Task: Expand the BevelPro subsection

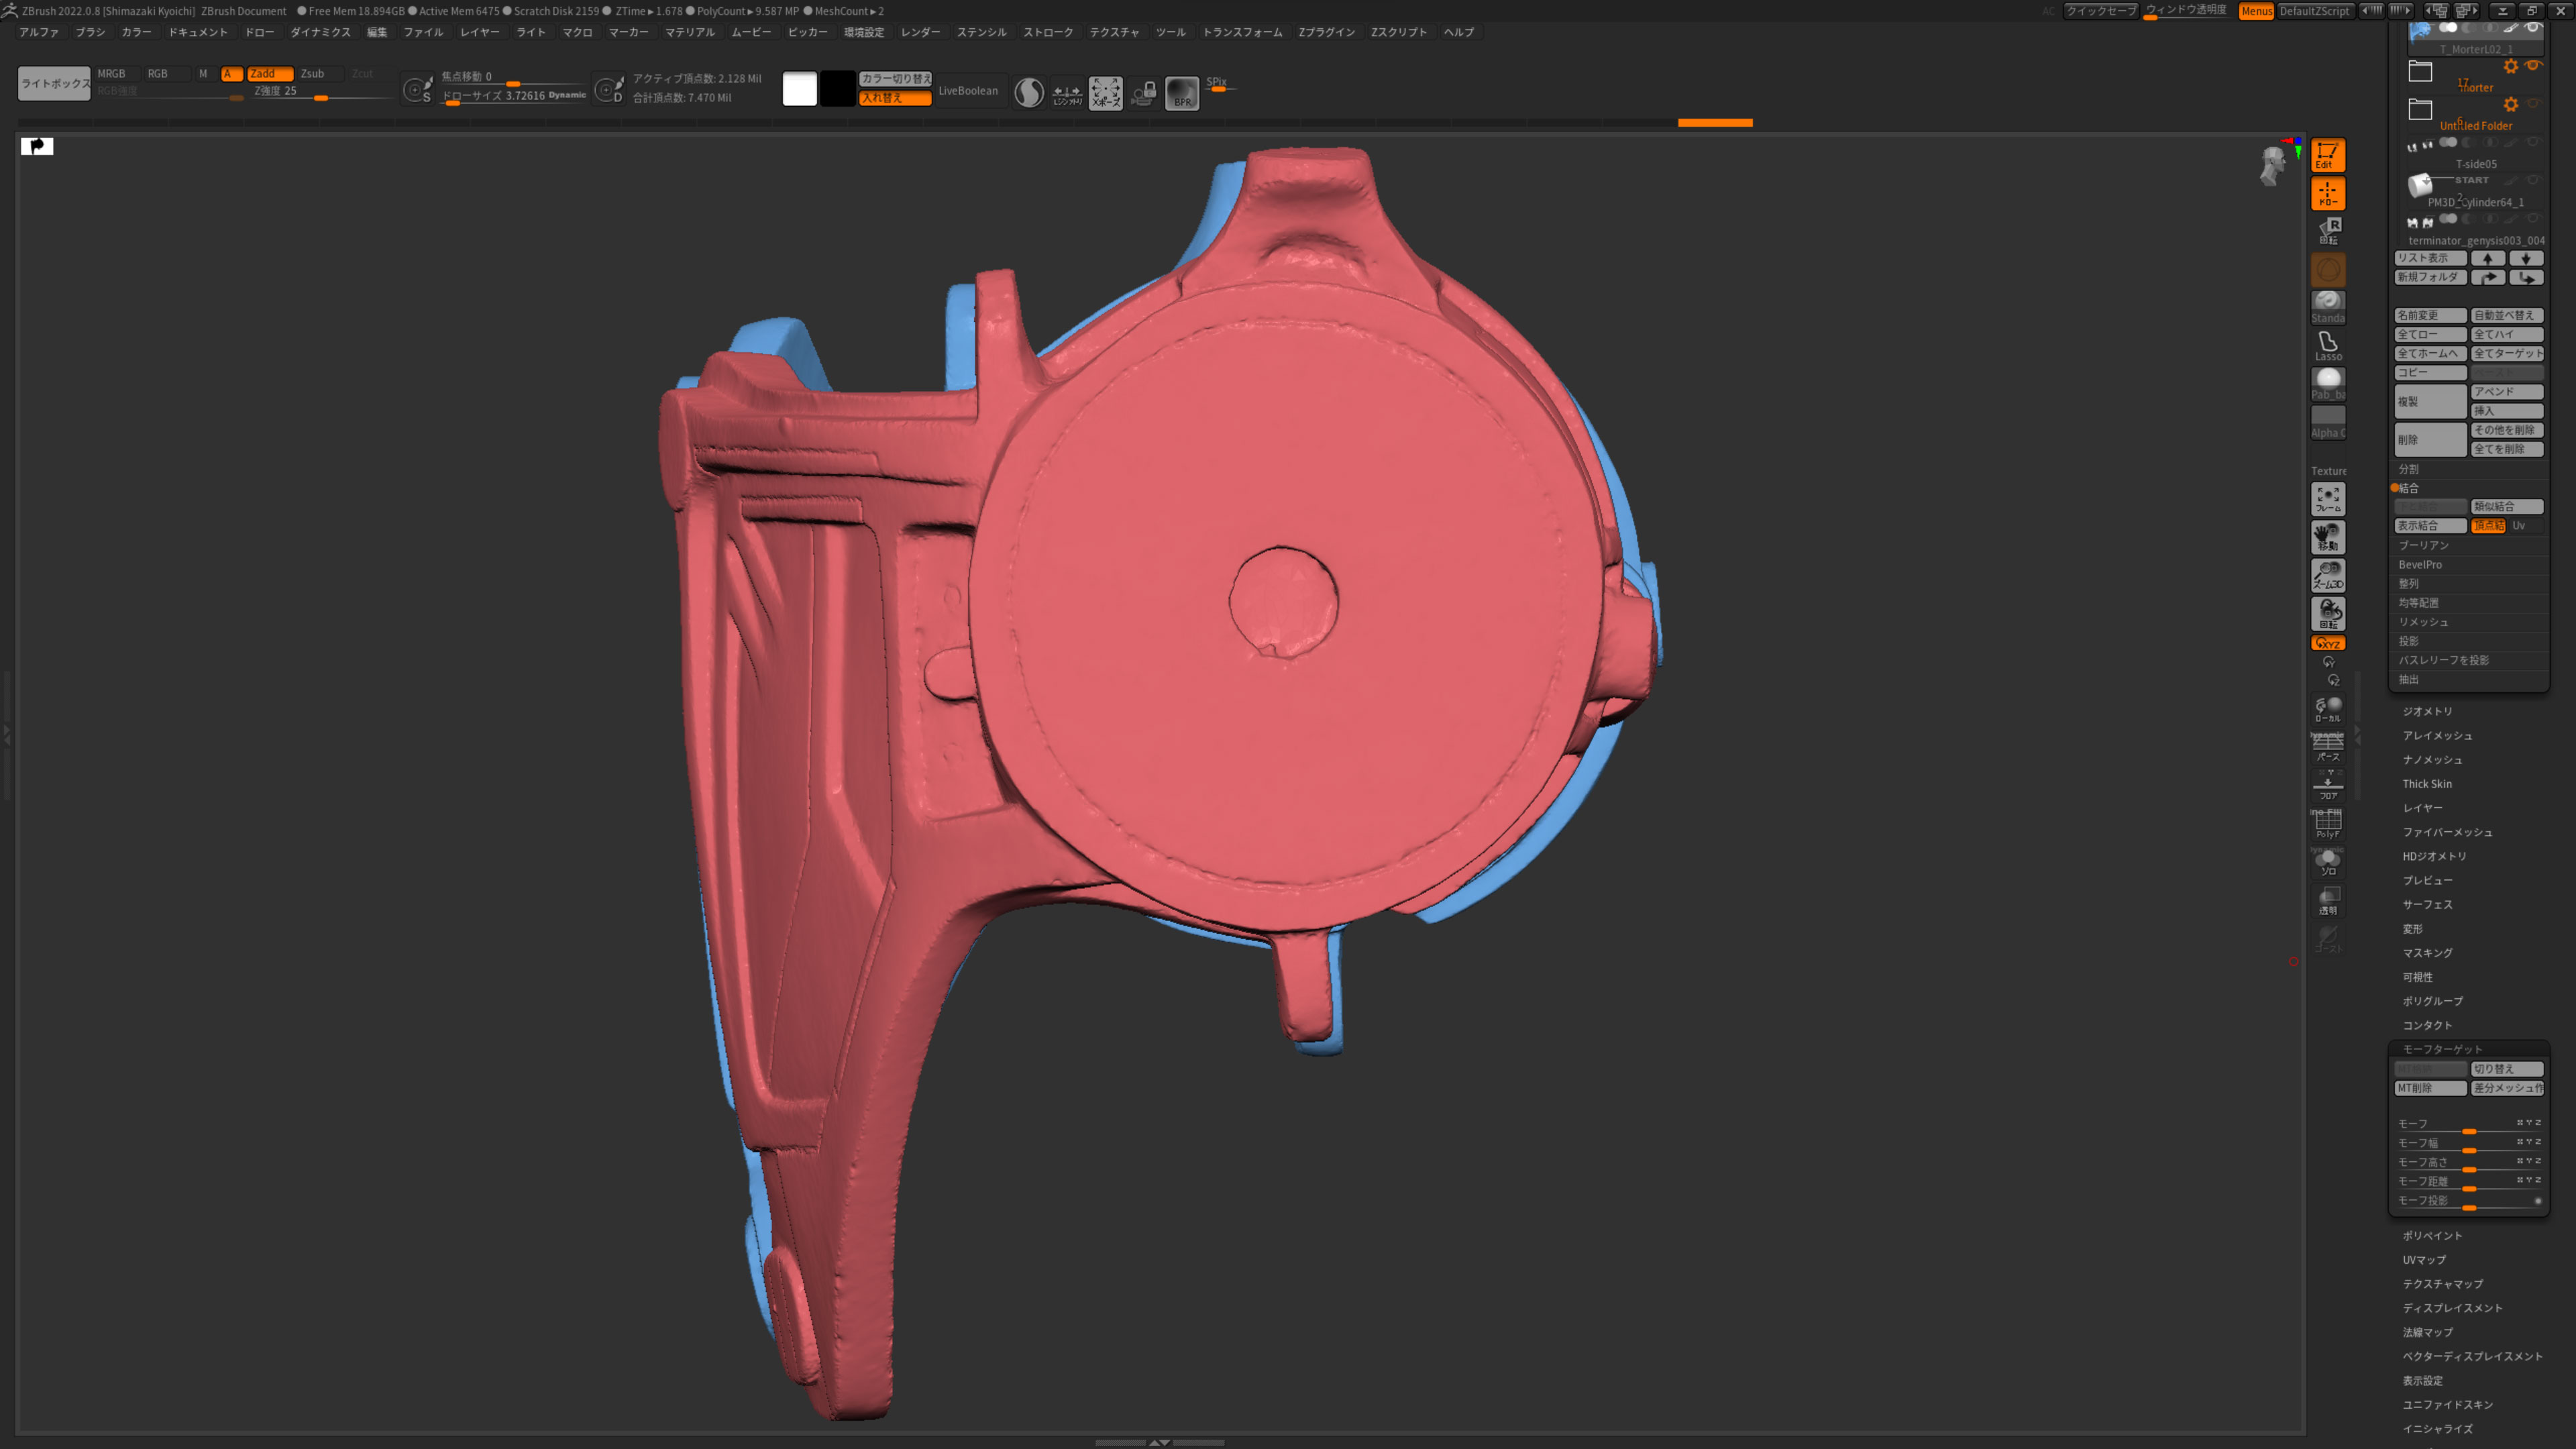Action: 2419,565
